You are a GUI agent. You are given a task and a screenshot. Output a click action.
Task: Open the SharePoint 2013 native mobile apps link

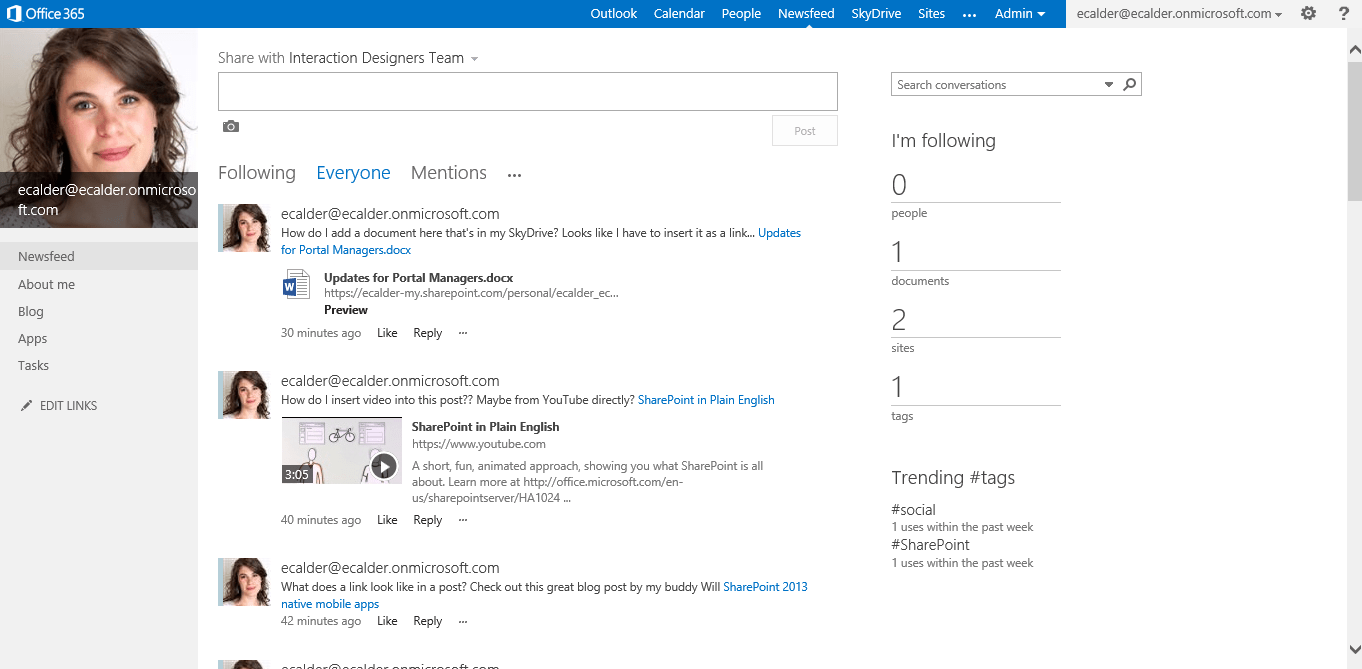544,595
